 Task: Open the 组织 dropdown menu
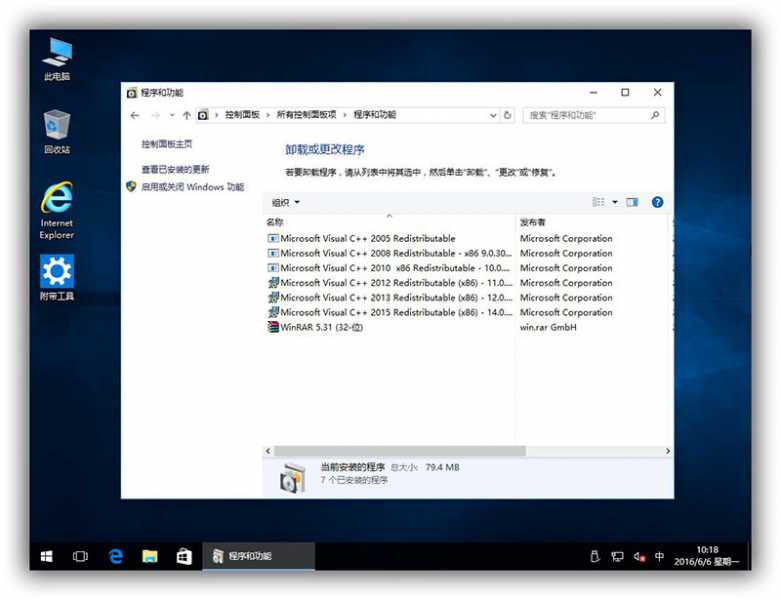point(285,202)
